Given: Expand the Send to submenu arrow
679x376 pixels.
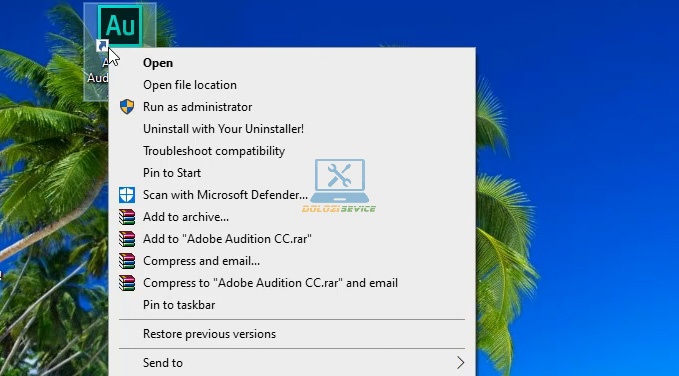Looking at the screenshot, I should (460, 363).
